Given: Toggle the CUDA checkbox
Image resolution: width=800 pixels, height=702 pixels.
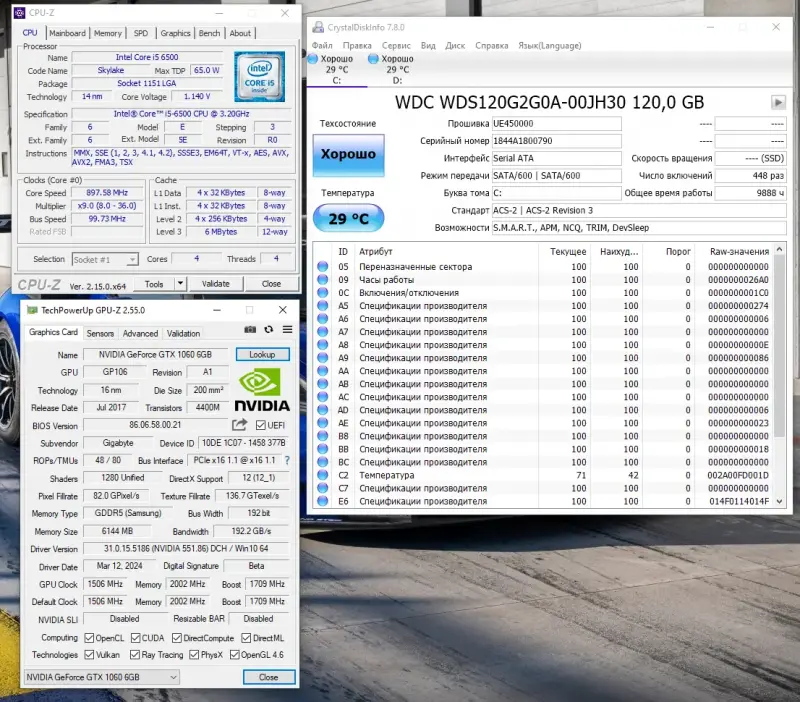Looking at the screenshot, I should pos(136,638).
